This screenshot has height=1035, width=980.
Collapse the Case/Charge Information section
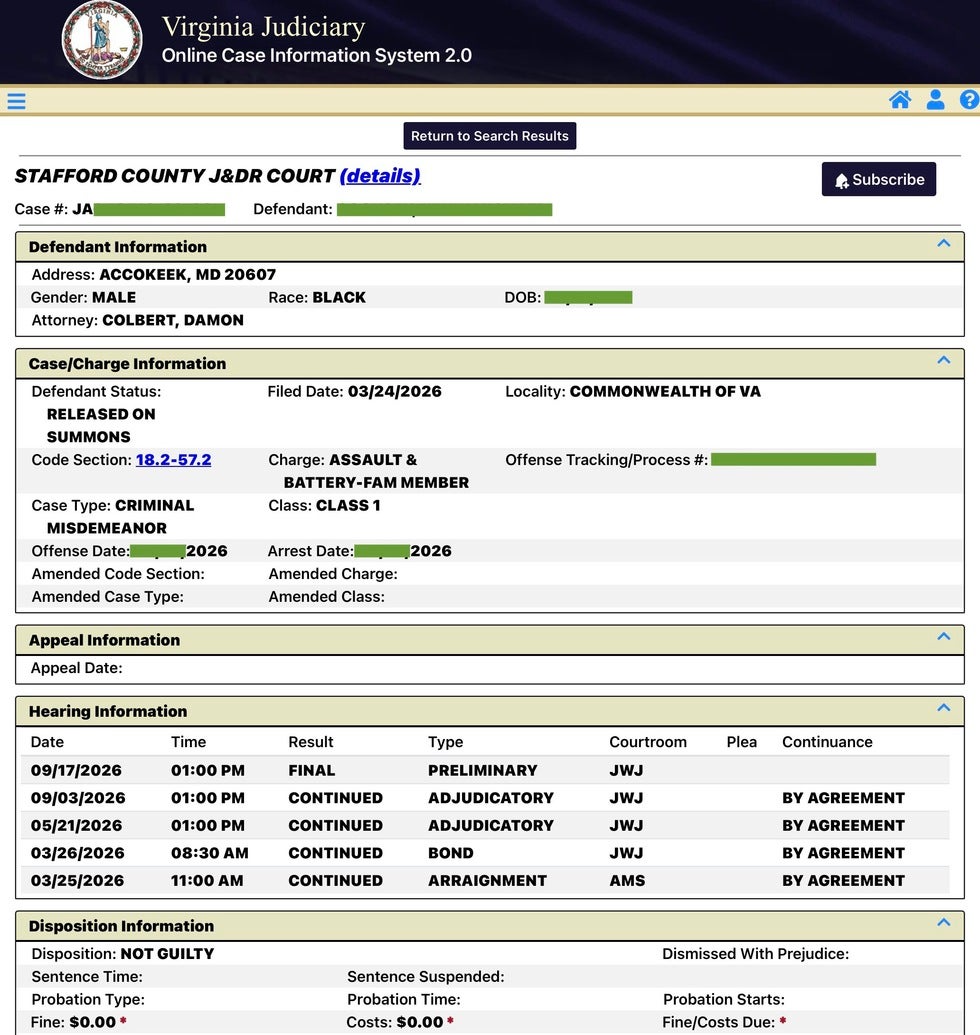[x=944, y=360]
